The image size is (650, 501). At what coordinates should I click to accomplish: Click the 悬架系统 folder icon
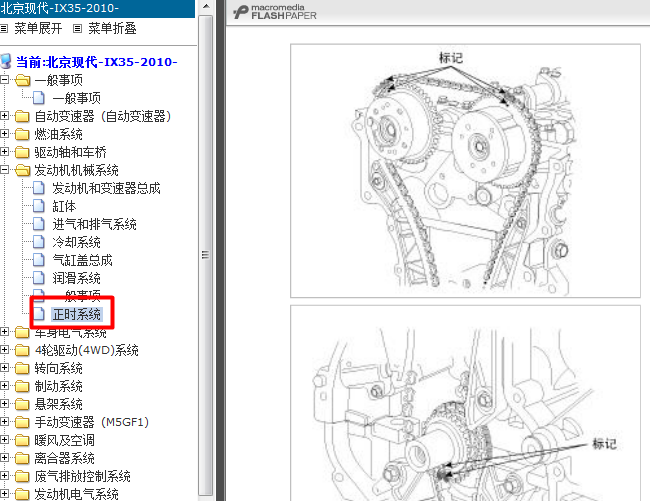click(x=22, y=404)
